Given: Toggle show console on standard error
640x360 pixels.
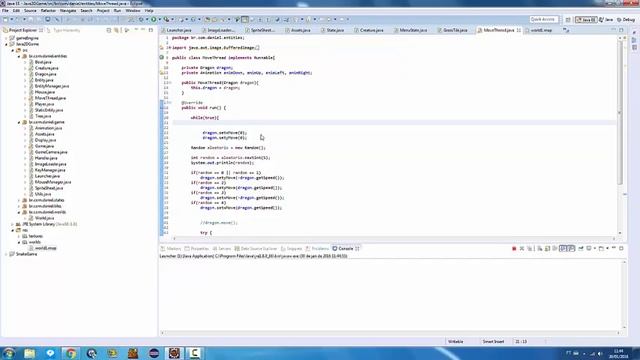Looking at the screenshot, I should point(571,249).
